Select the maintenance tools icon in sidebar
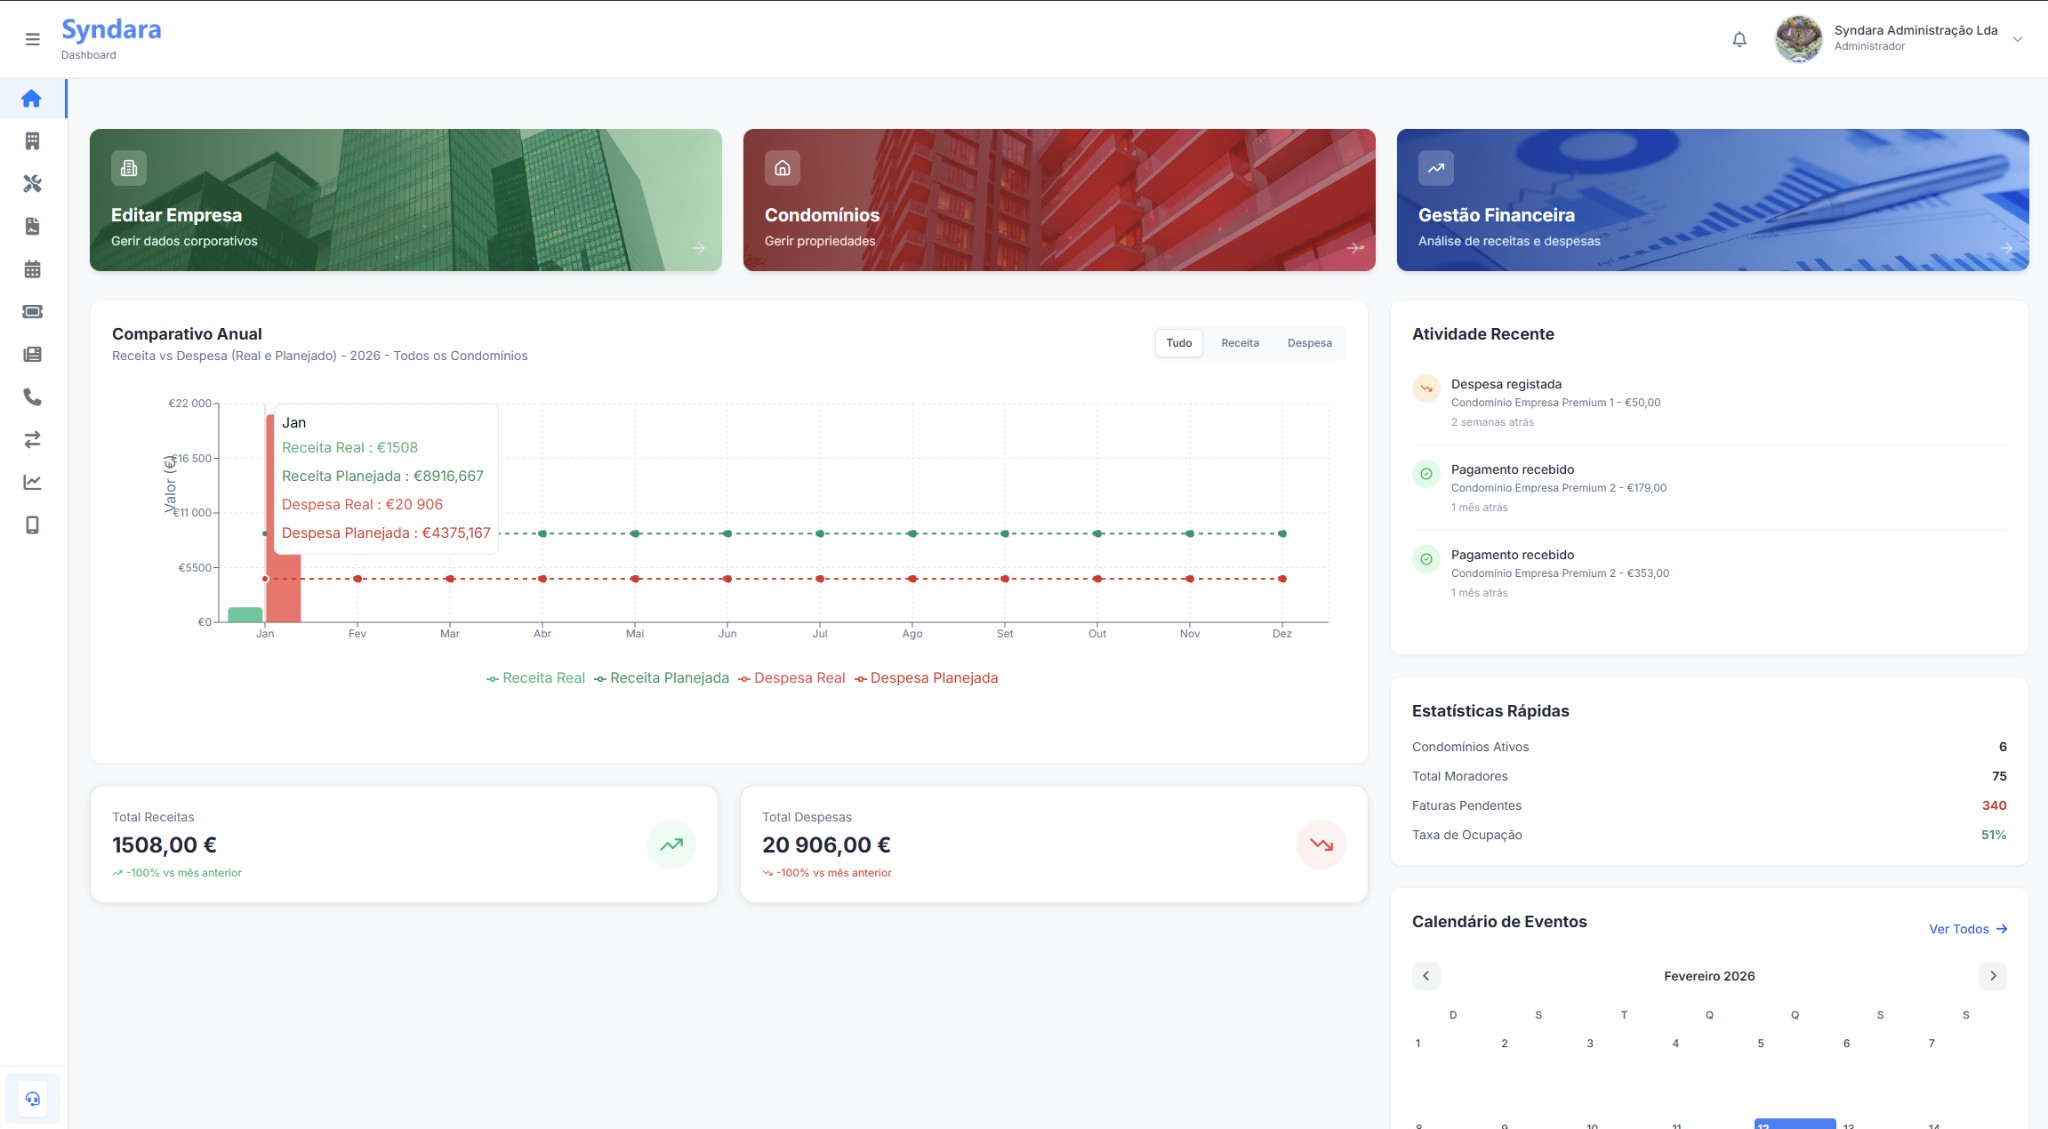Viewport: 2048px width, 1129px height. (32, 183)
